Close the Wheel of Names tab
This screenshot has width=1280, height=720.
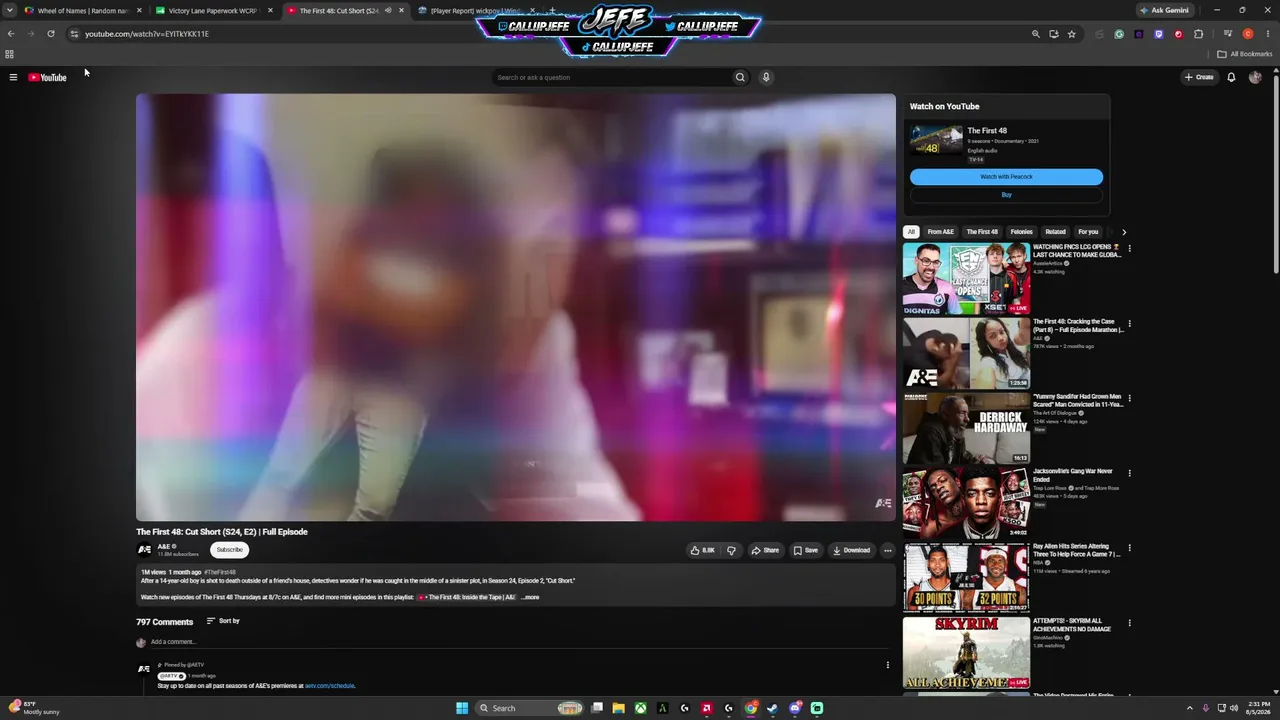click(x=139, y=10)
